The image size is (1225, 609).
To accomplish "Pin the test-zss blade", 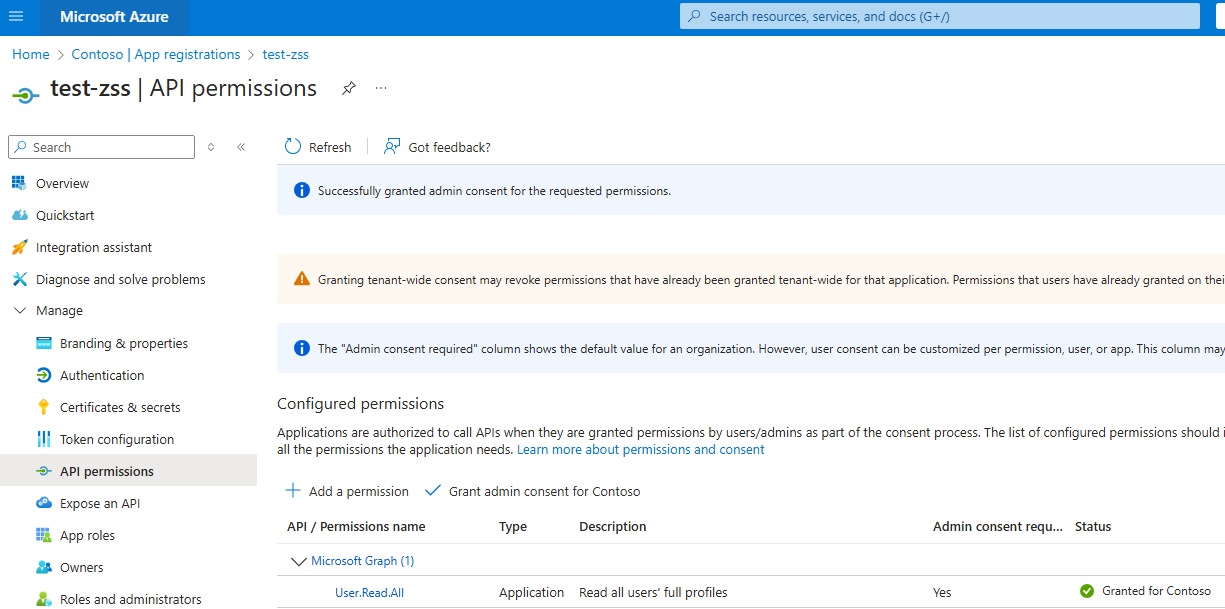I will (x=348, y=88).
